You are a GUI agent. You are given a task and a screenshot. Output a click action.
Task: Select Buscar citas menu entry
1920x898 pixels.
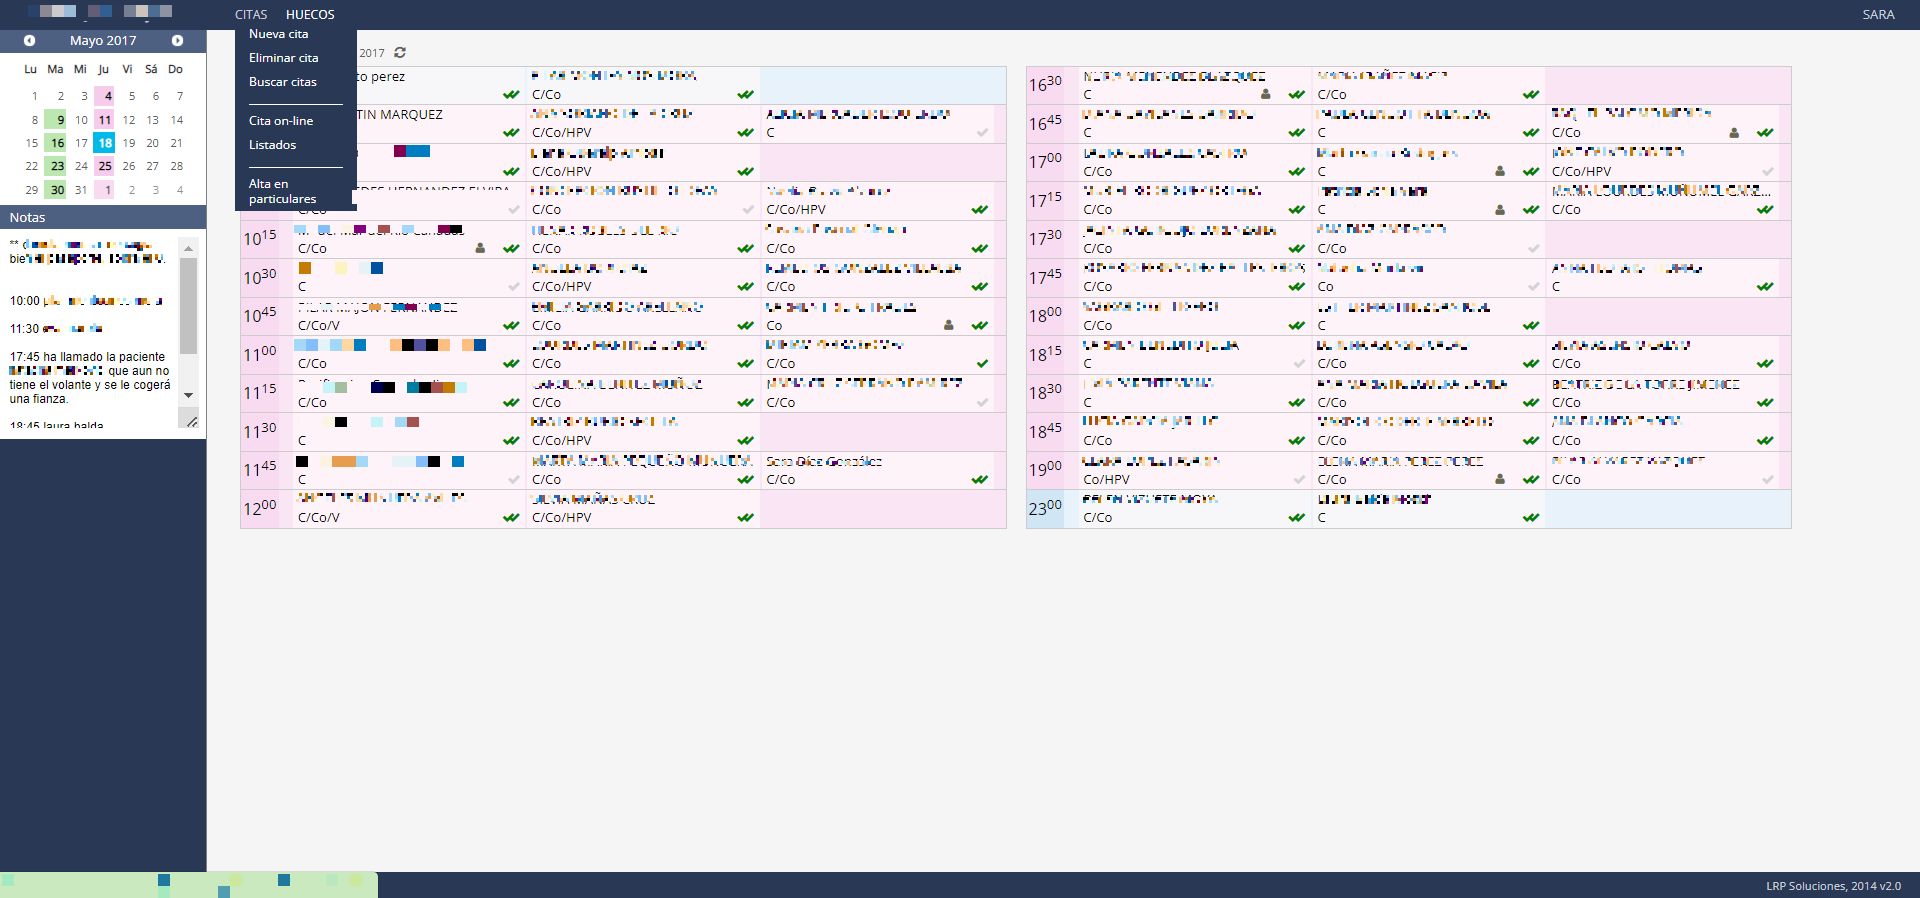pyautogui.click(x=283, y=82)
